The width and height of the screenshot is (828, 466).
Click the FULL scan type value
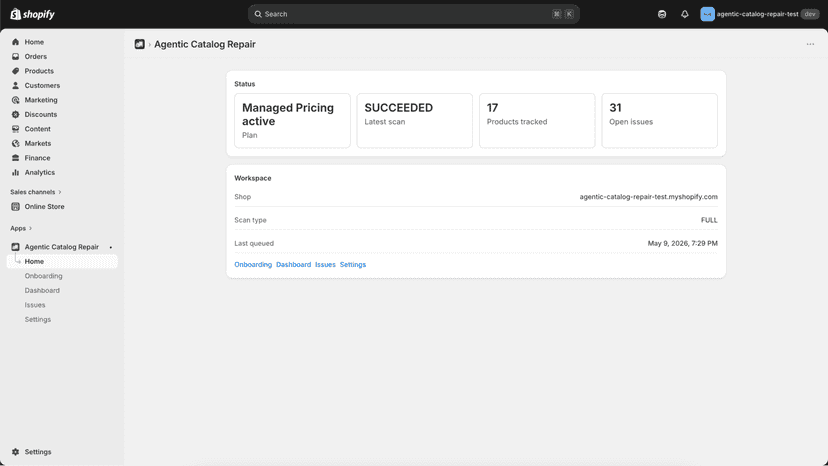[709, 220]
